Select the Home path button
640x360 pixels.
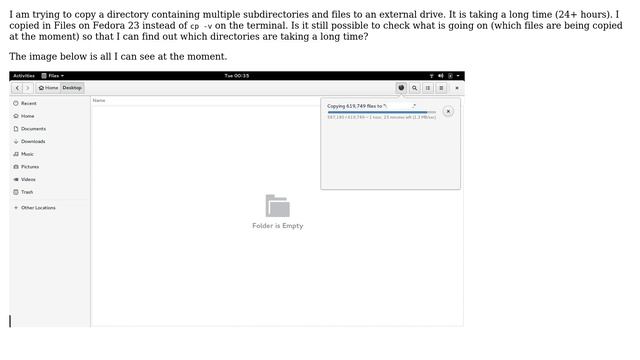click(x=49, y=88)
